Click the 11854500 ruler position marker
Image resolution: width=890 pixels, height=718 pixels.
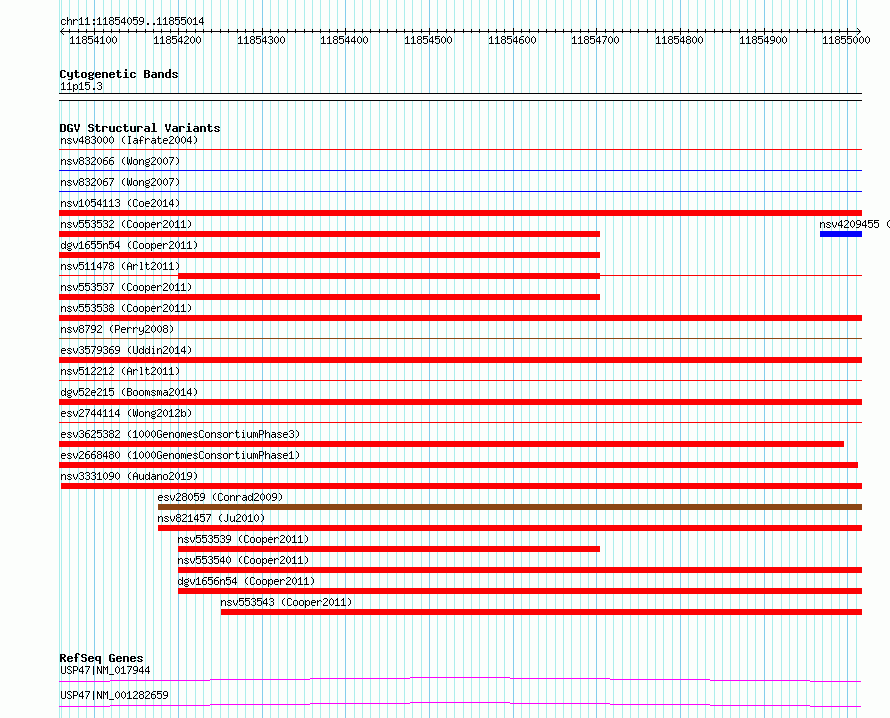tap(428, 40)
